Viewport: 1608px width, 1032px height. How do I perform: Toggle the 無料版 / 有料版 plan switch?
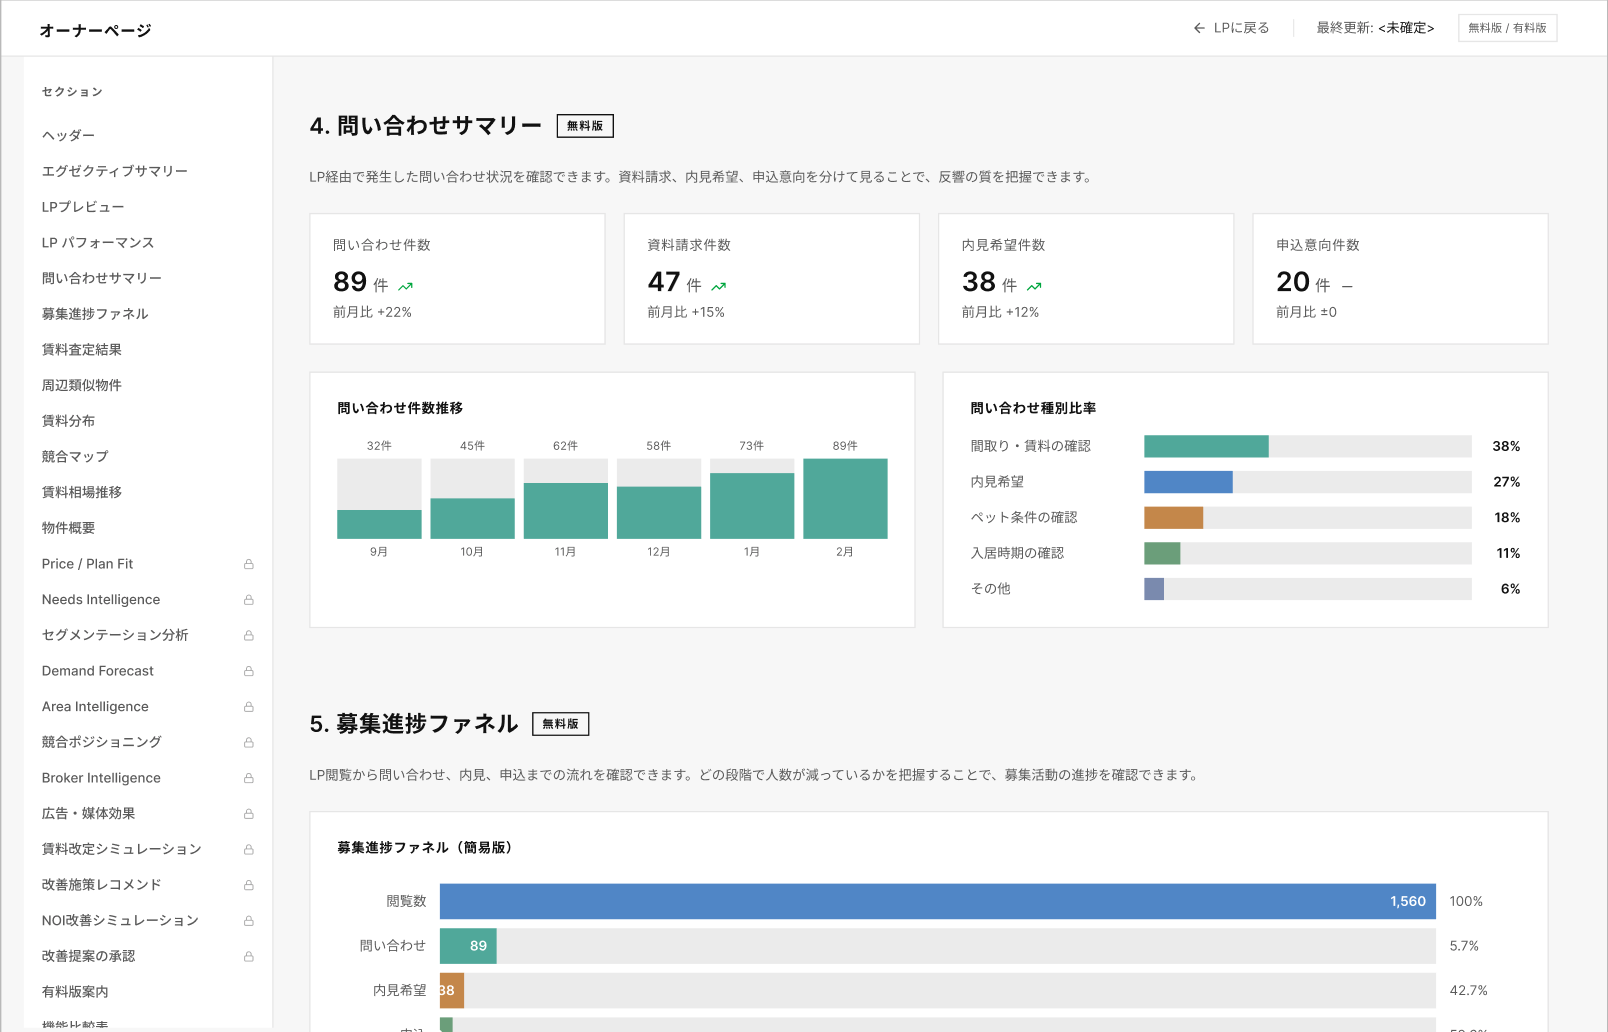(1507, 28)
